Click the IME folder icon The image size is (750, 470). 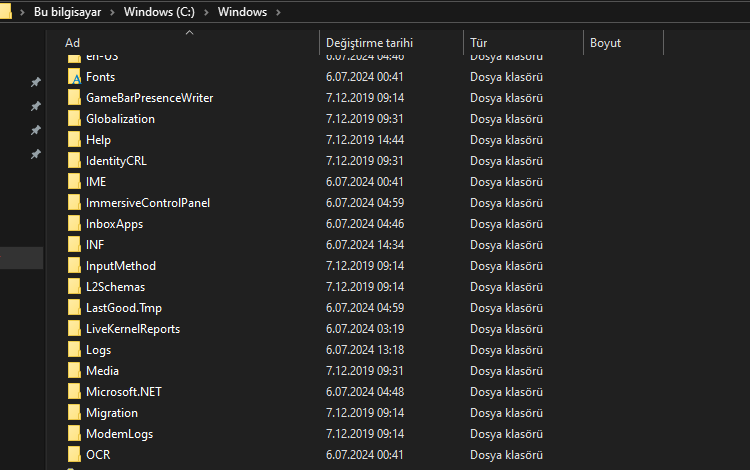click(75, 182)
